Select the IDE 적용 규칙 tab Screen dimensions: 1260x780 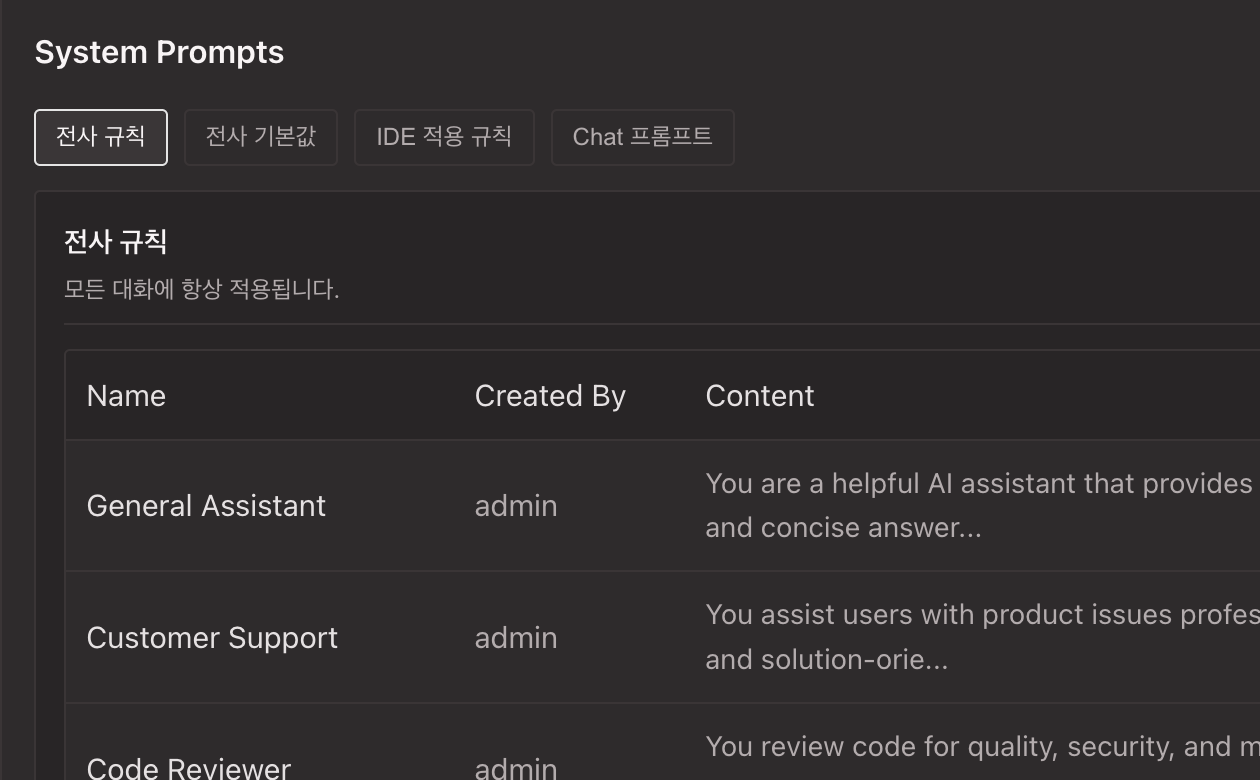[444, 137]
